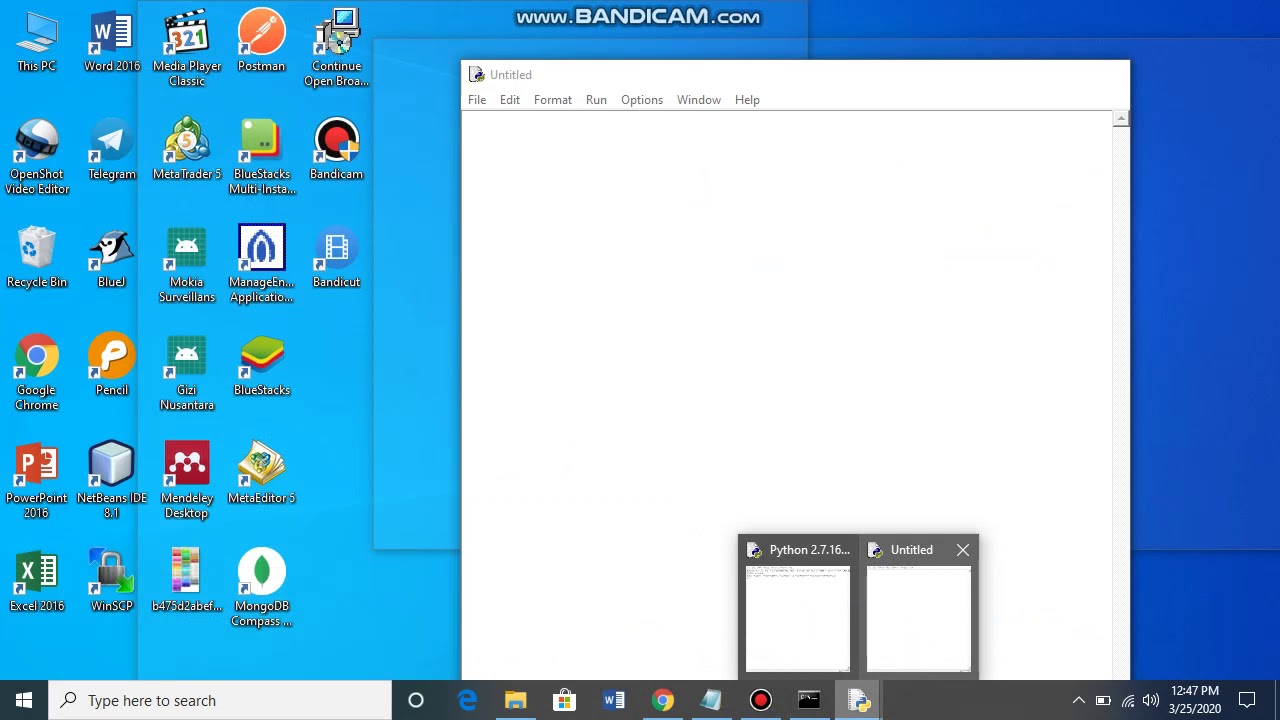Select BlueJ desktop shortcut
The image size is (1280, 720).
coord(112,258)
